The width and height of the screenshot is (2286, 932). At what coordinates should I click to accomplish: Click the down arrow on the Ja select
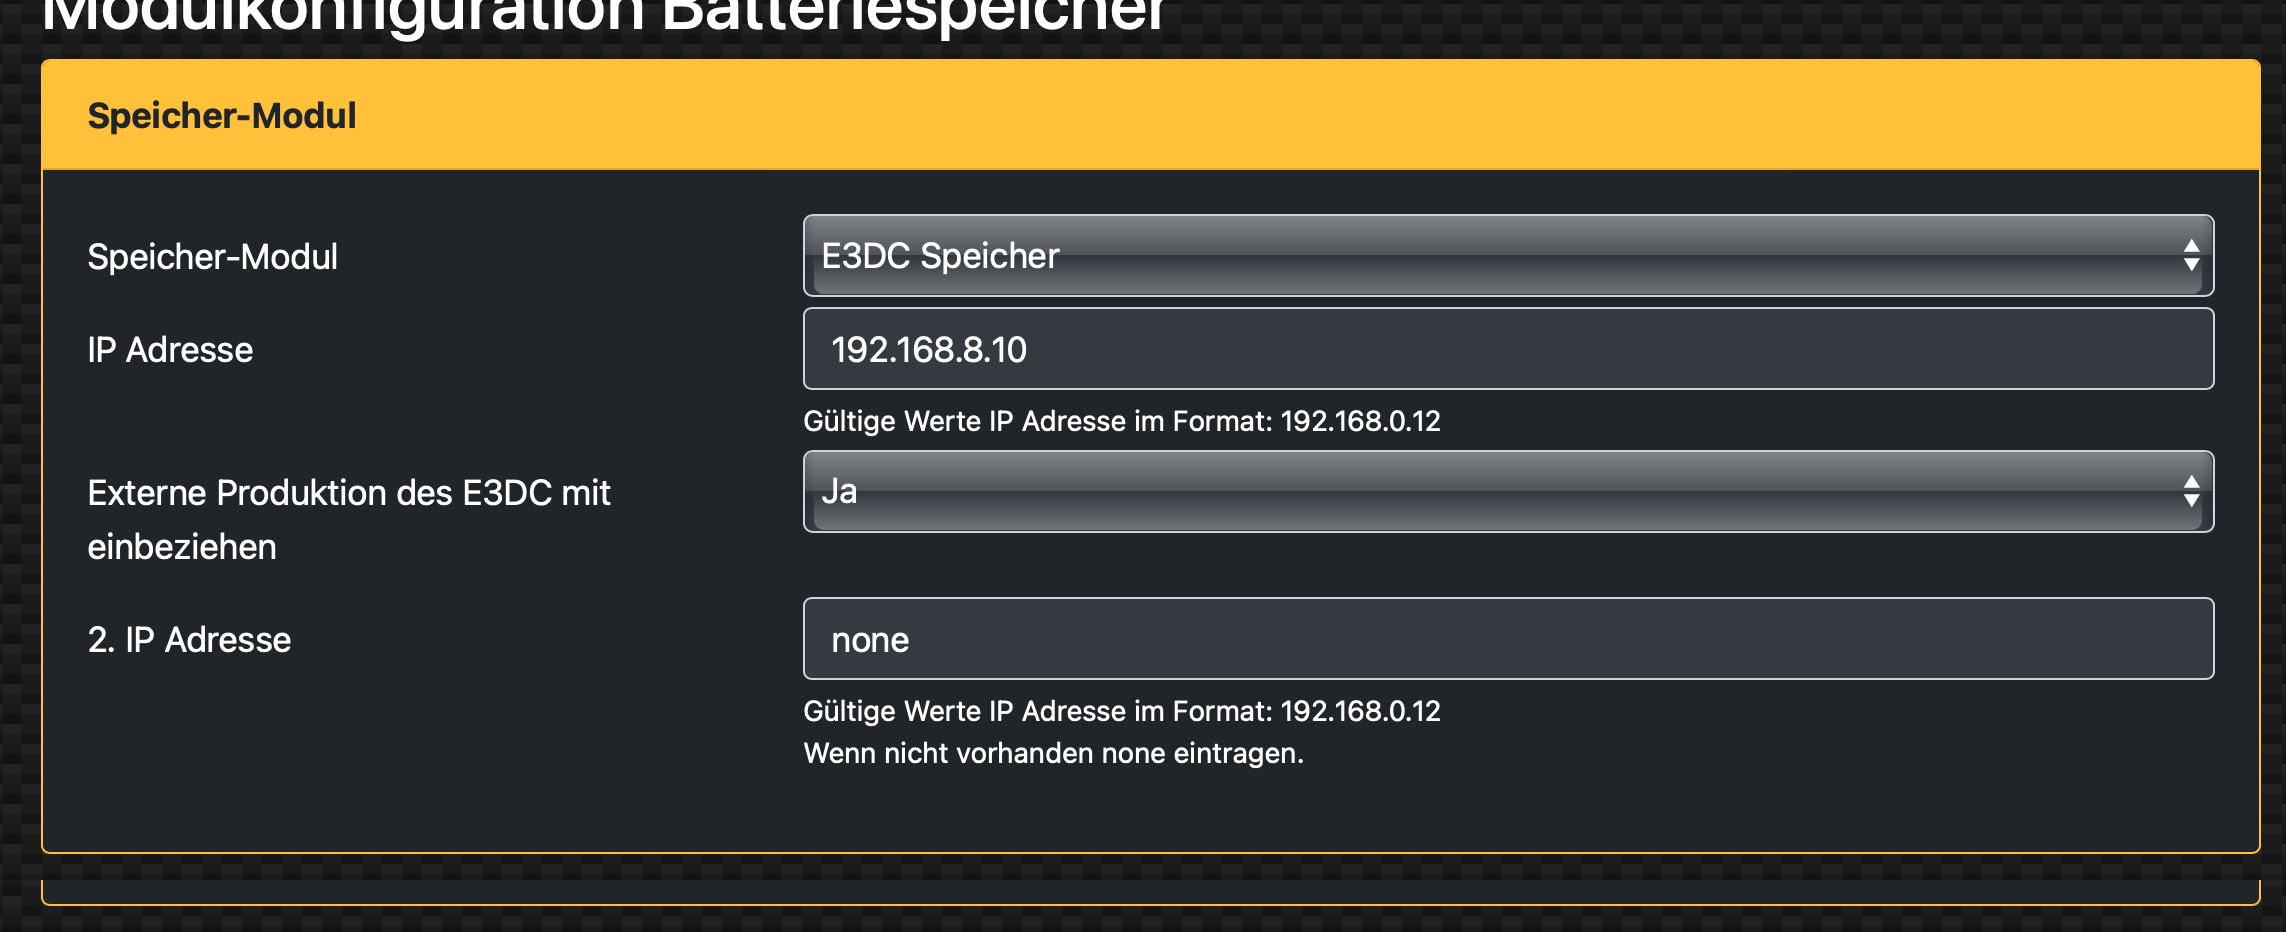[2191, 502]
